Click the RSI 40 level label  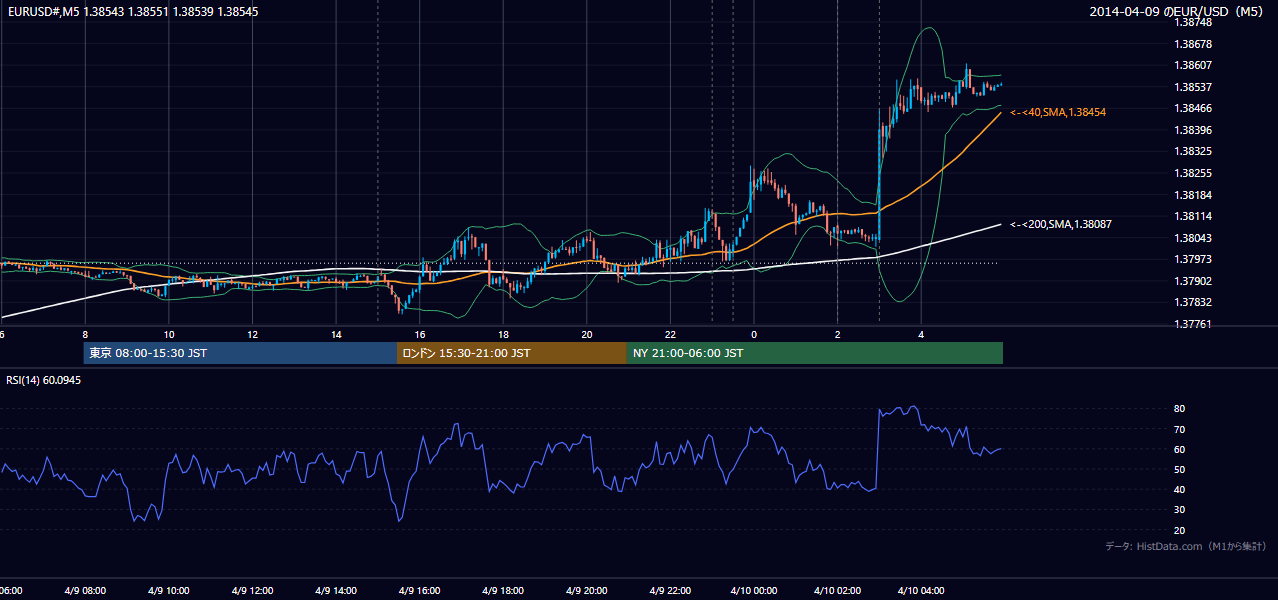tap(1180, 489)
